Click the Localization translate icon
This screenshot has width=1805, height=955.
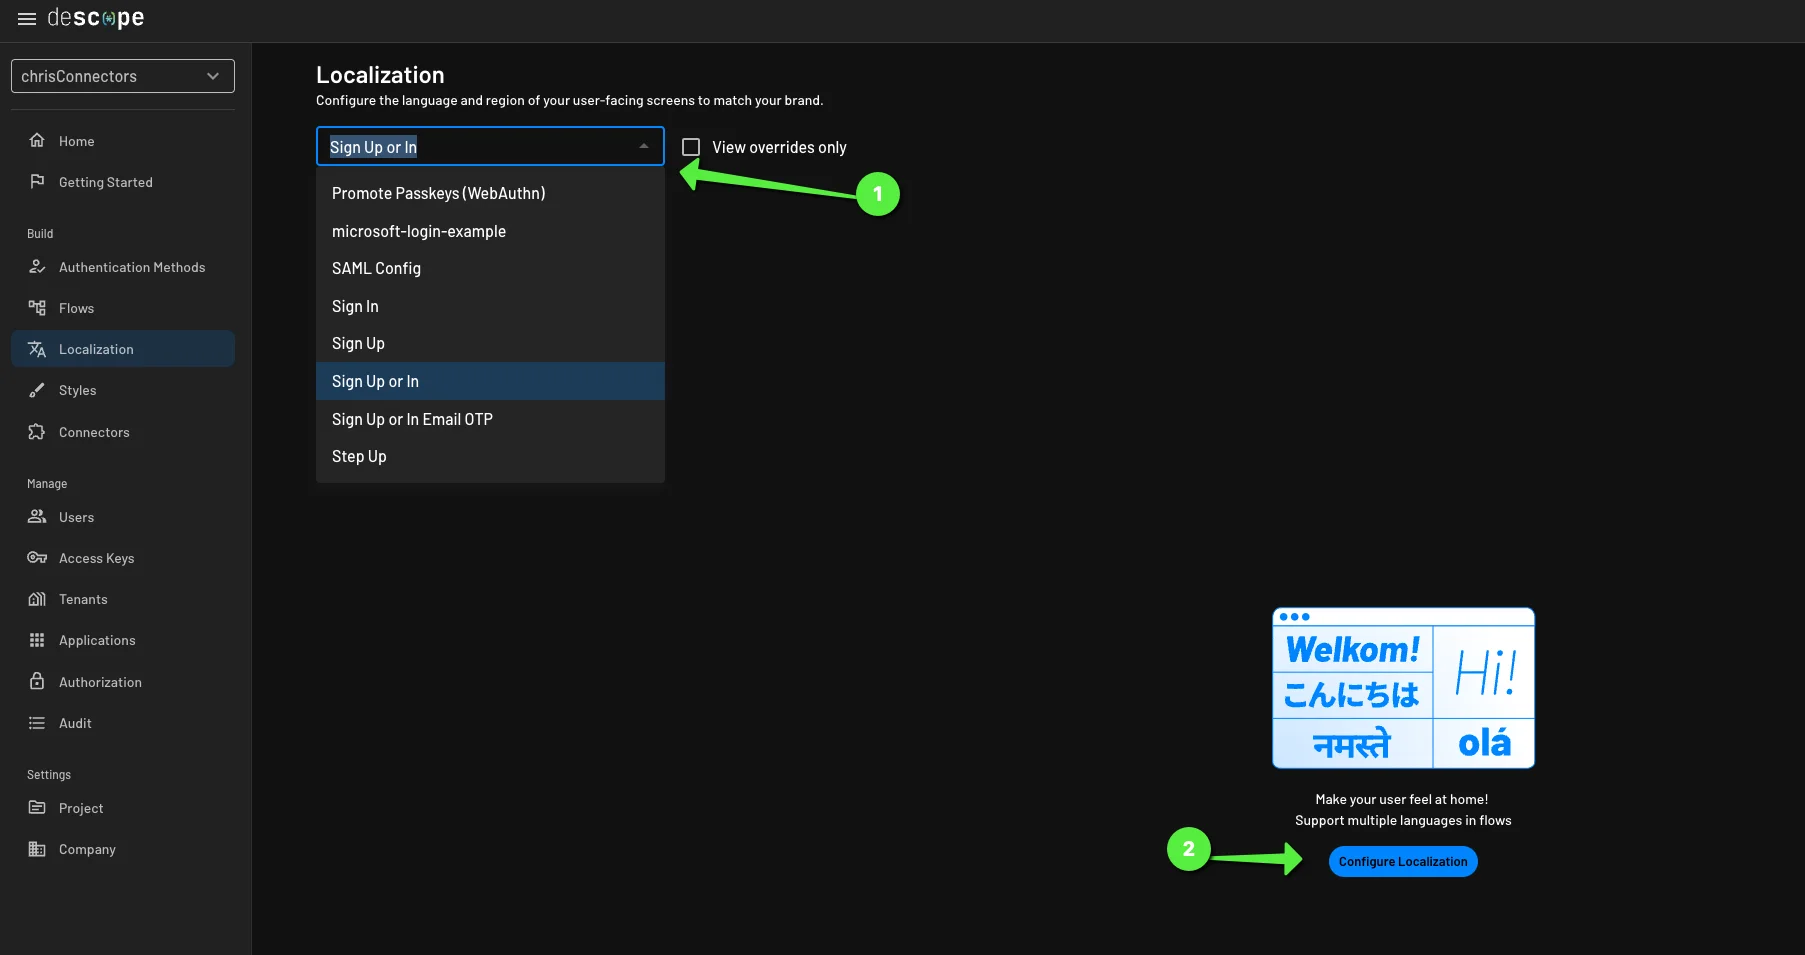tap(37, 349)
